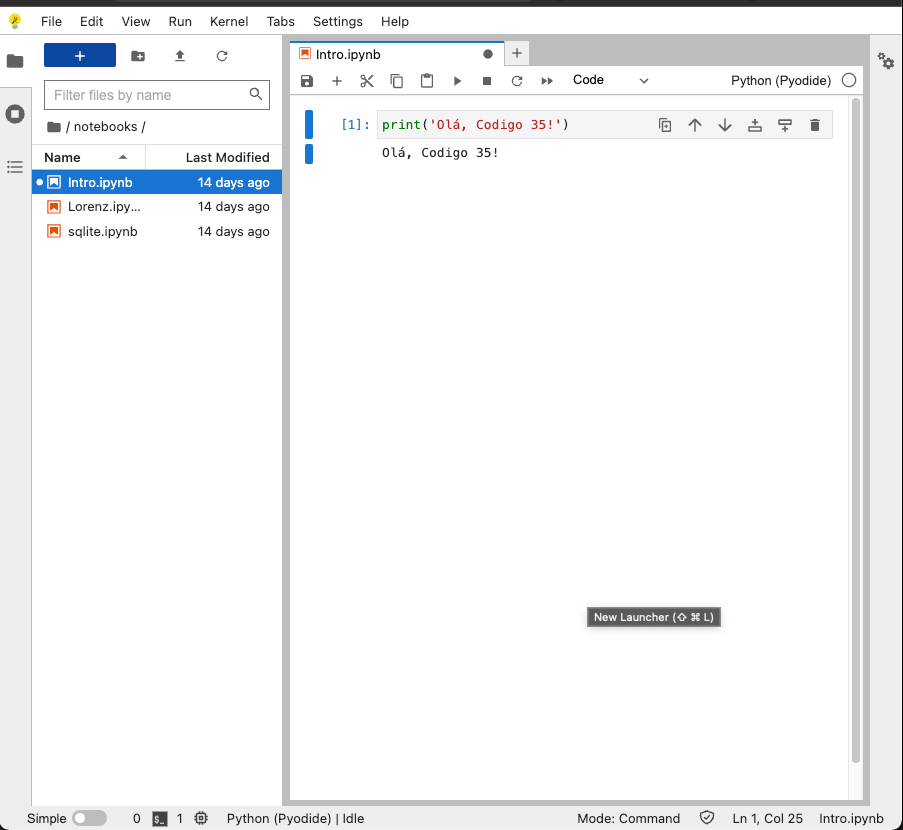Restart kernel and run all cells

pos(547,81)
